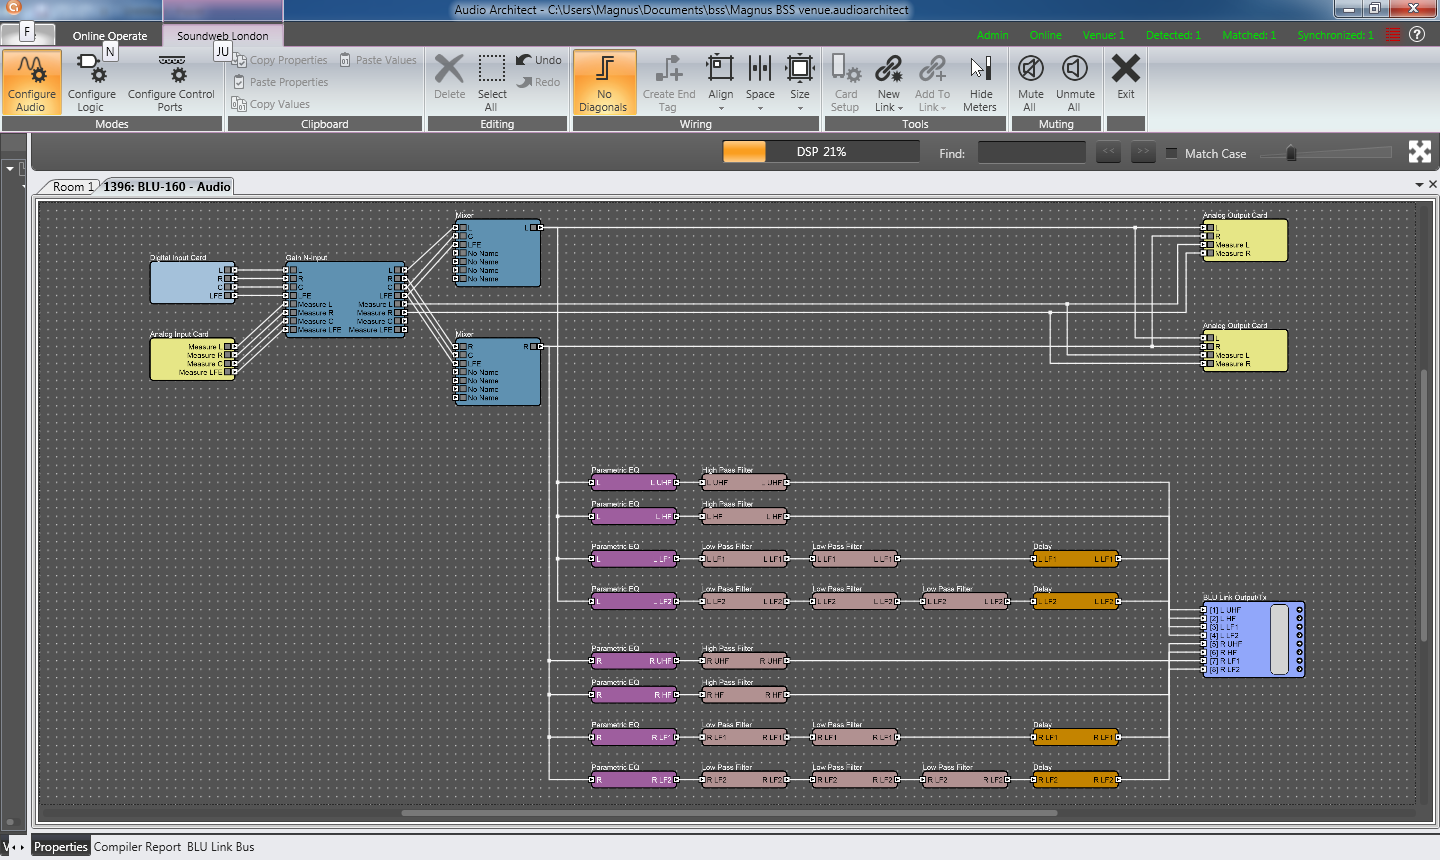The image size is (1440, 860).
Task: Click Copy Values in Clipboard group
Action: click(x=271, y=104)
